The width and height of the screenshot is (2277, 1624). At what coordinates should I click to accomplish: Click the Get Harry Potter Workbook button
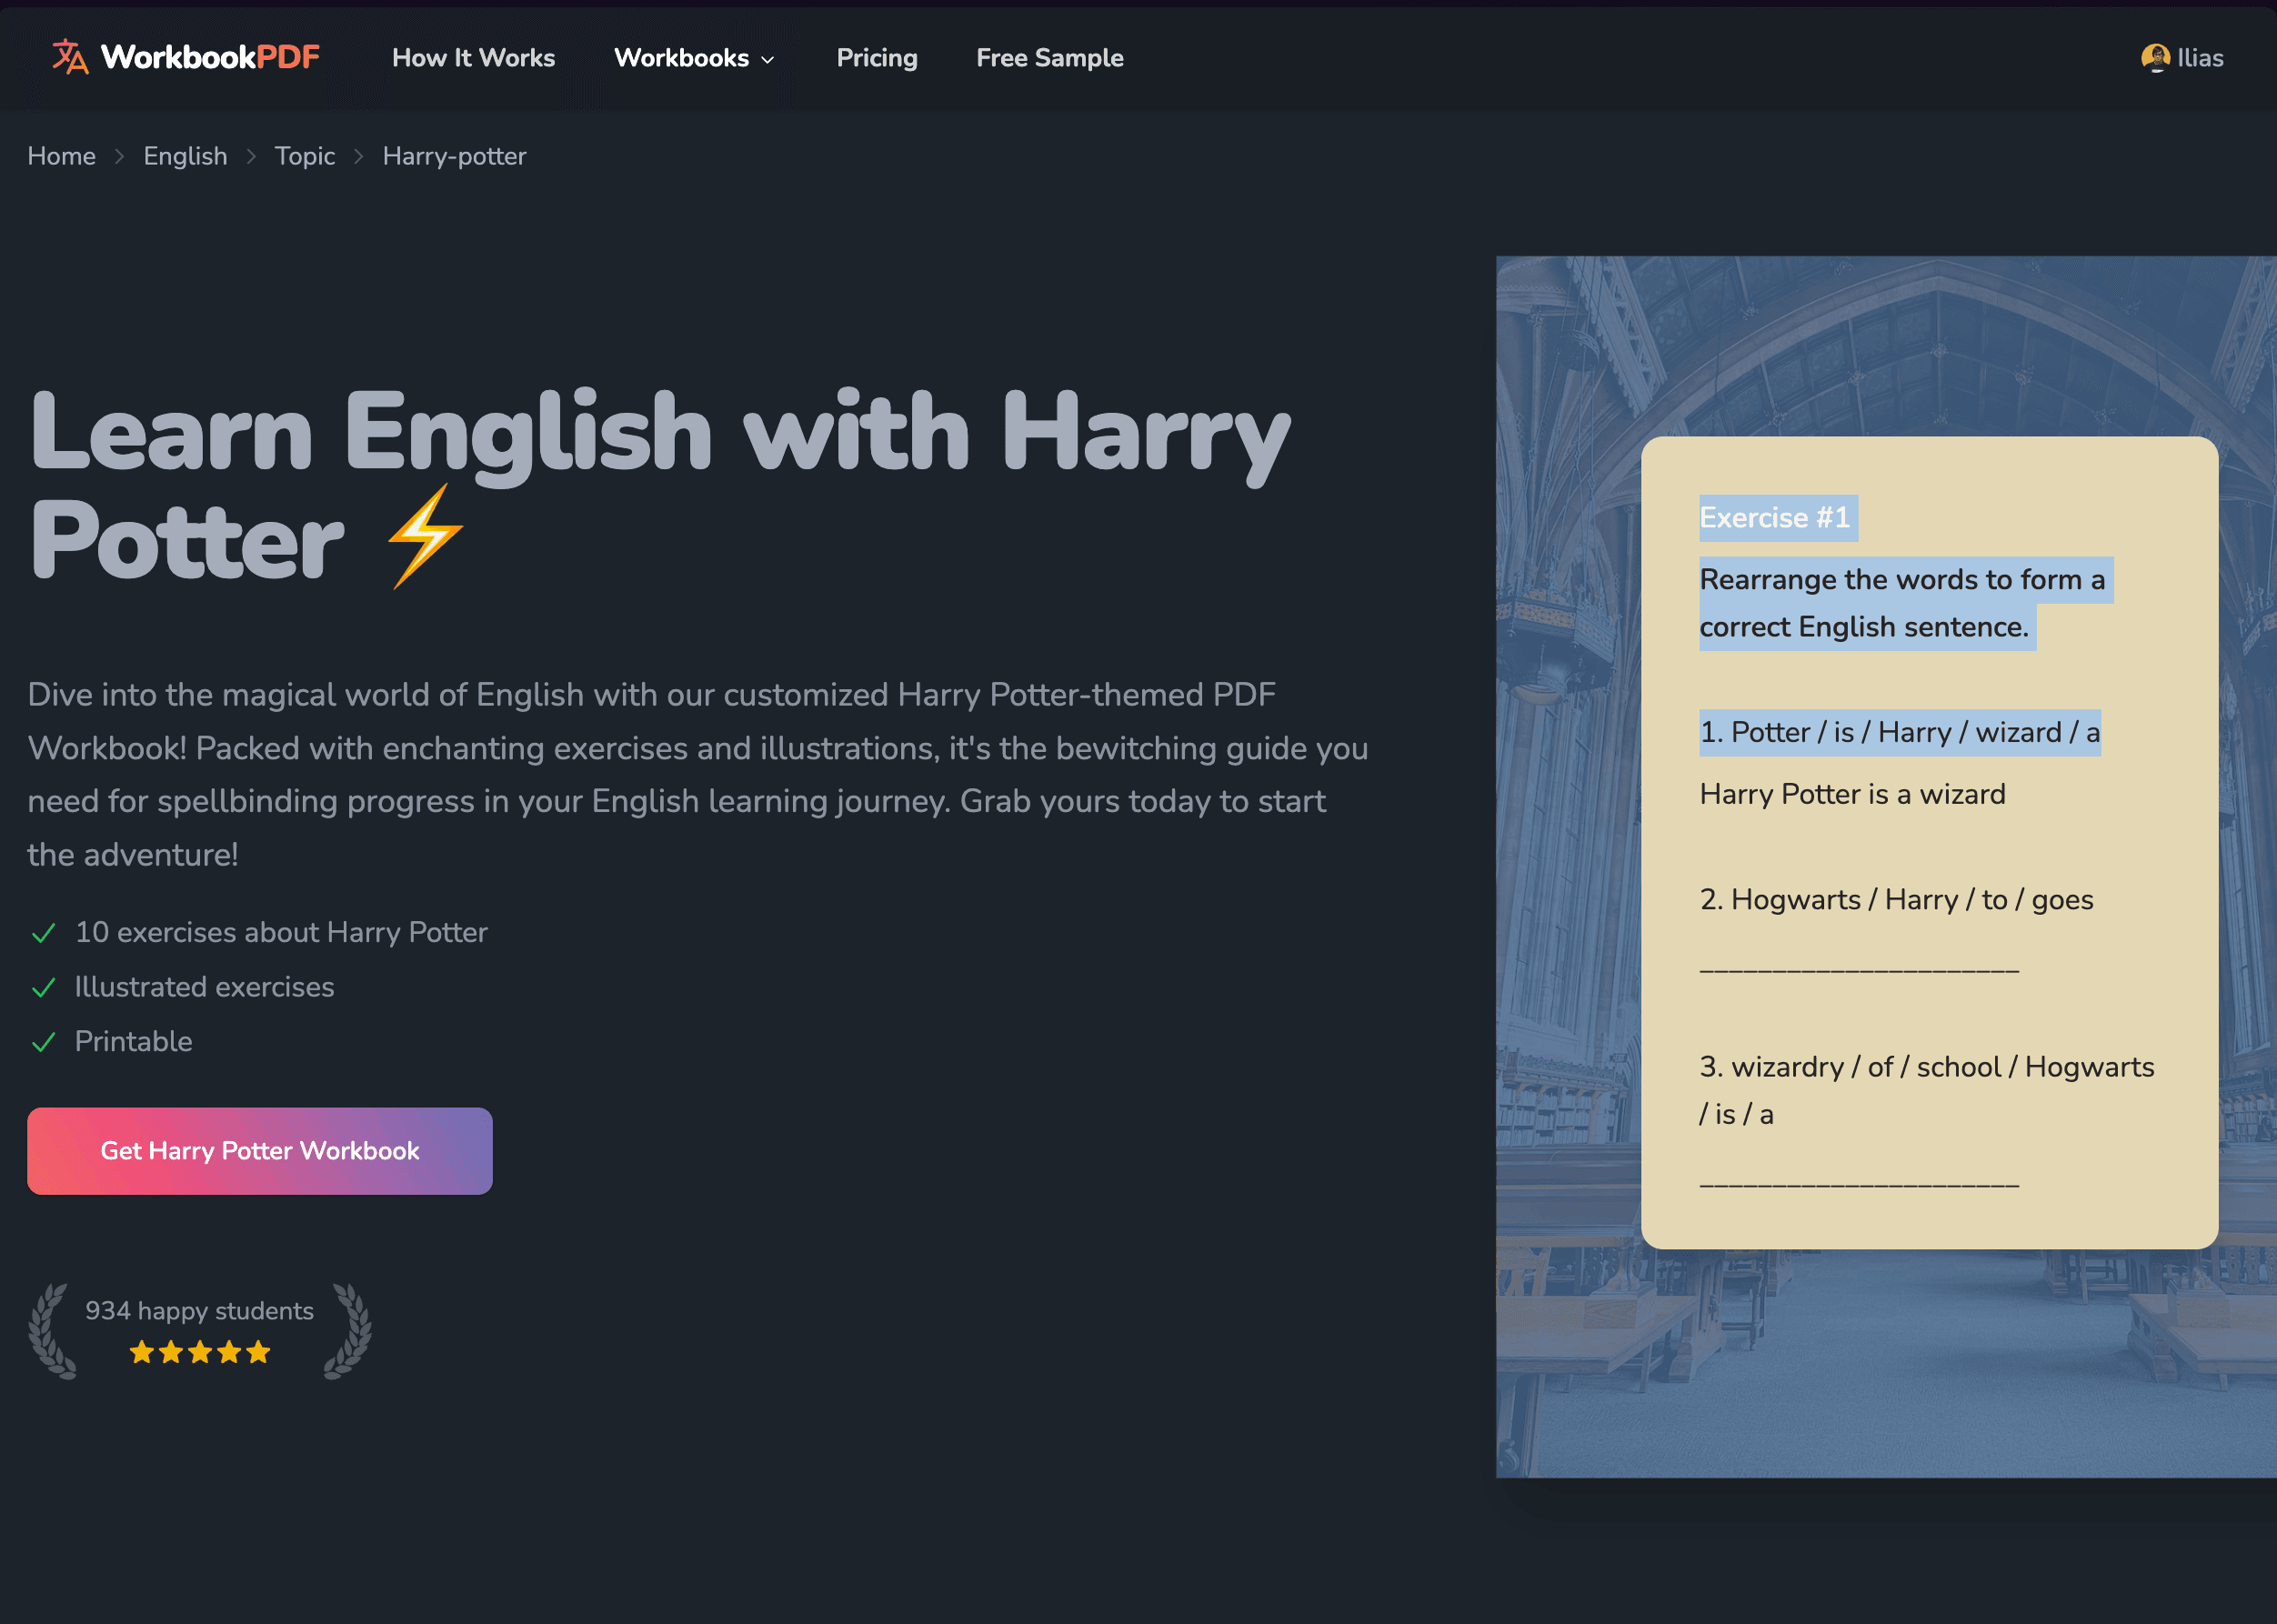point(259,1151)
